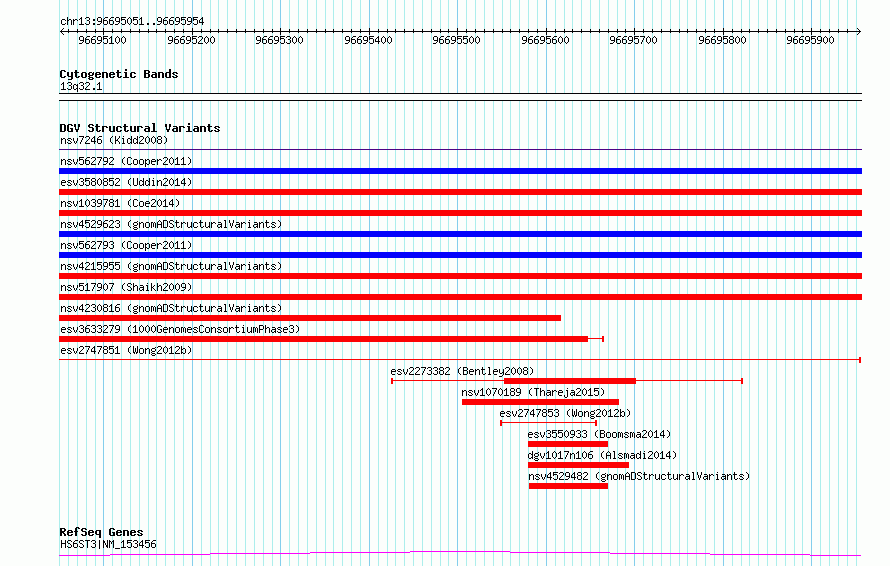Viewport: 890px width, 566px height.
Task: Click the red bar under nsv4529482
Action: [568, 486]
